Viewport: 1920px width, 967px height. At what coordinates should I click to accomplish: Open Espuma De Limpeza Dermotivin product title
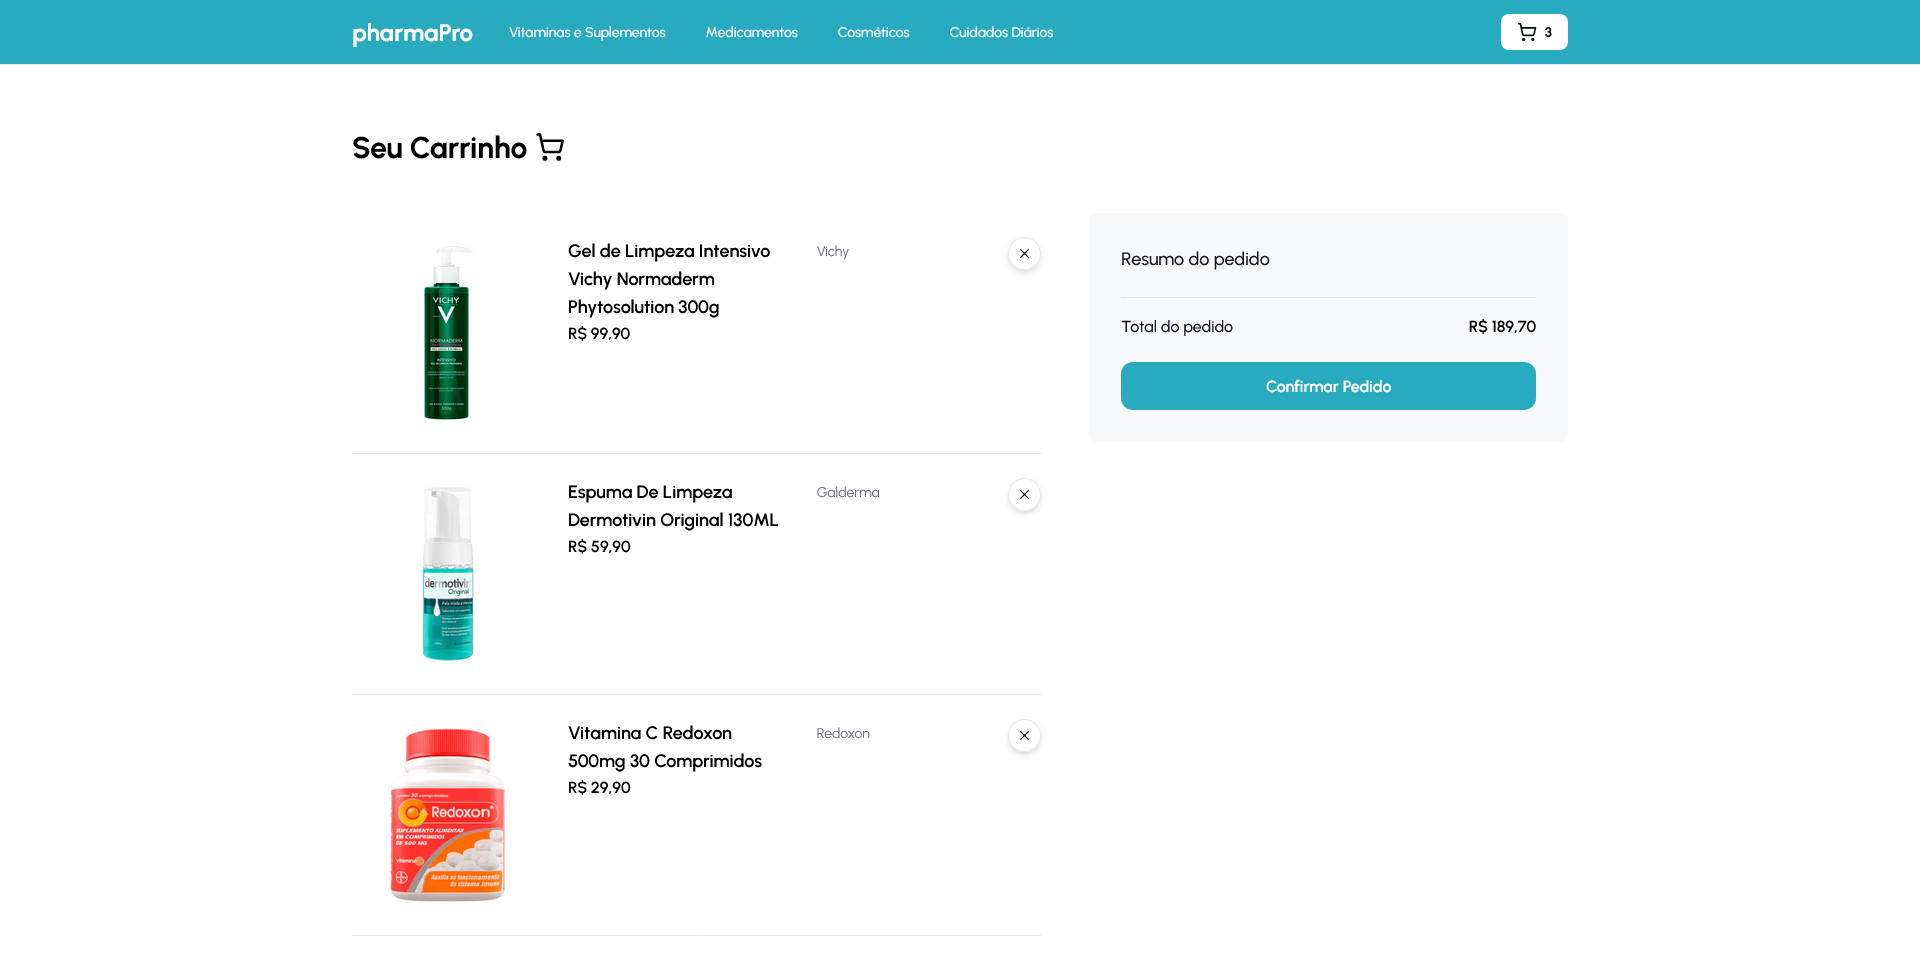pyautogui.click(x=673, y=506)
